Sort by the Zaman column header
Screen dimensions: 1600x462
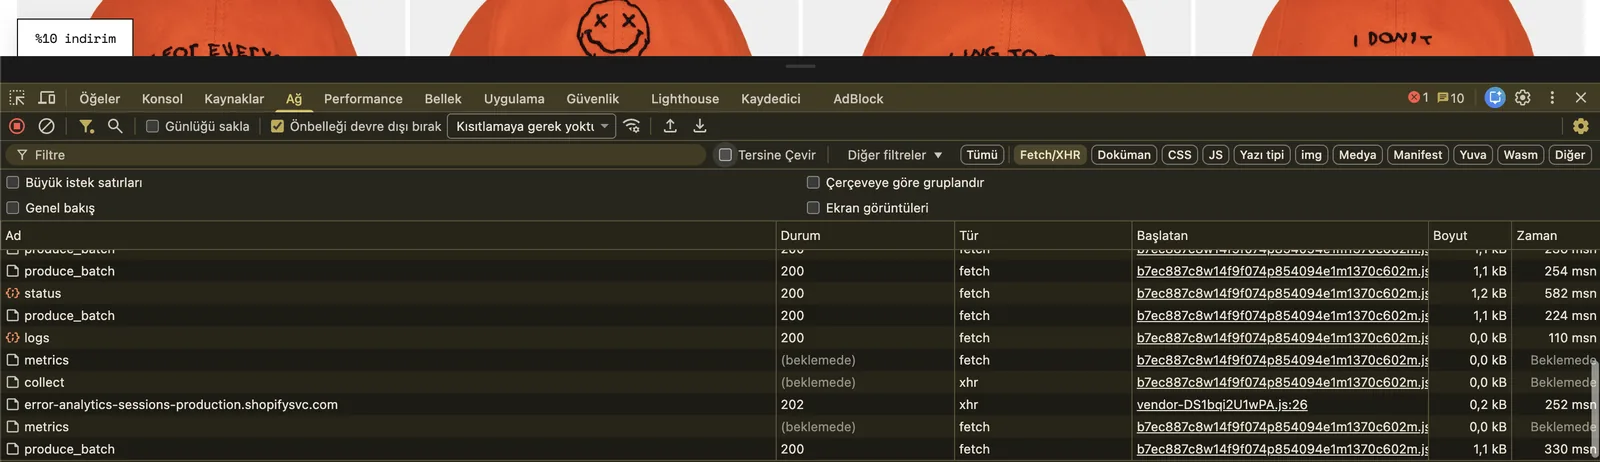coord(1555,235)
